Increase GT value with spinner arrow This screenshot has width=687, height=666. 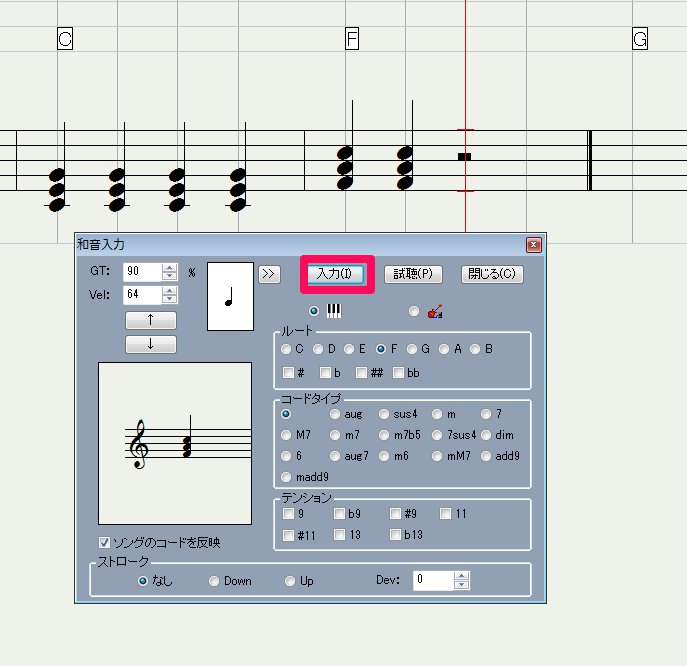click(x=169, y=267)
